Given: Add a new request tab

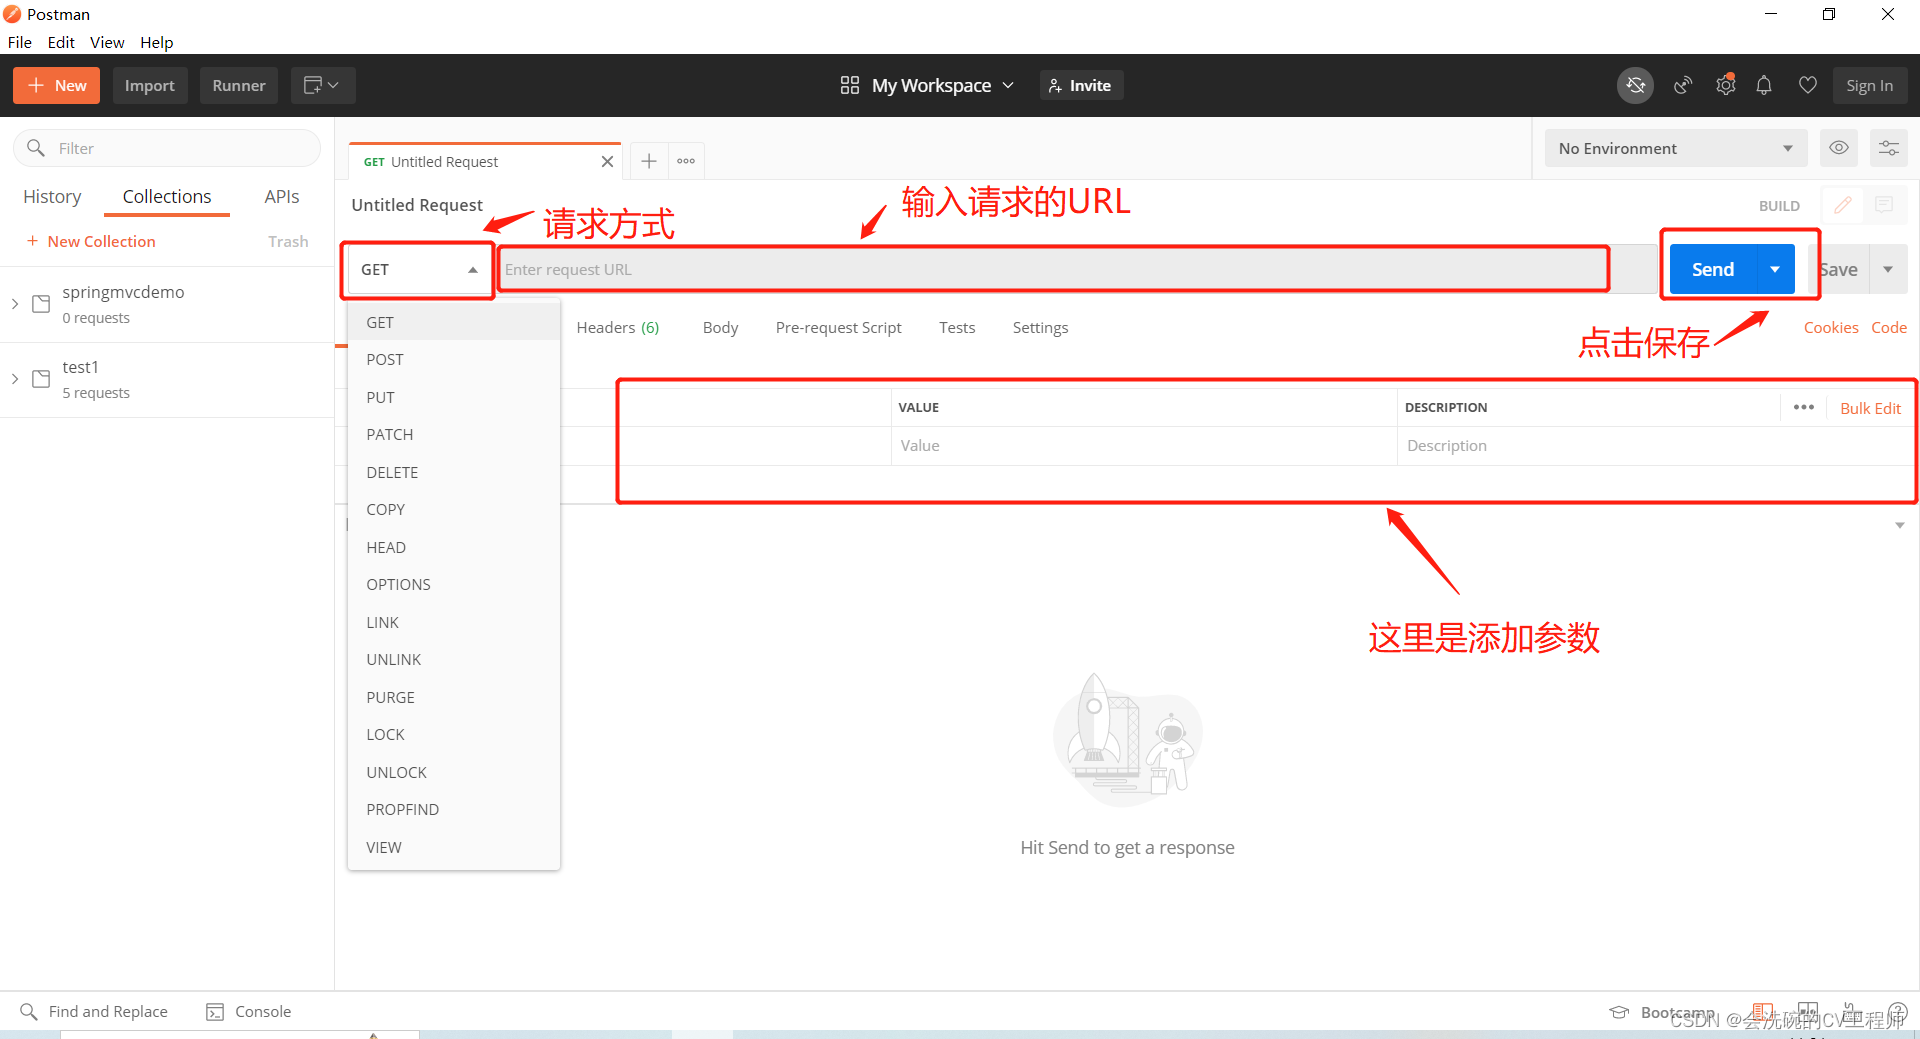Looking at the screenshot, I should 649,161.
